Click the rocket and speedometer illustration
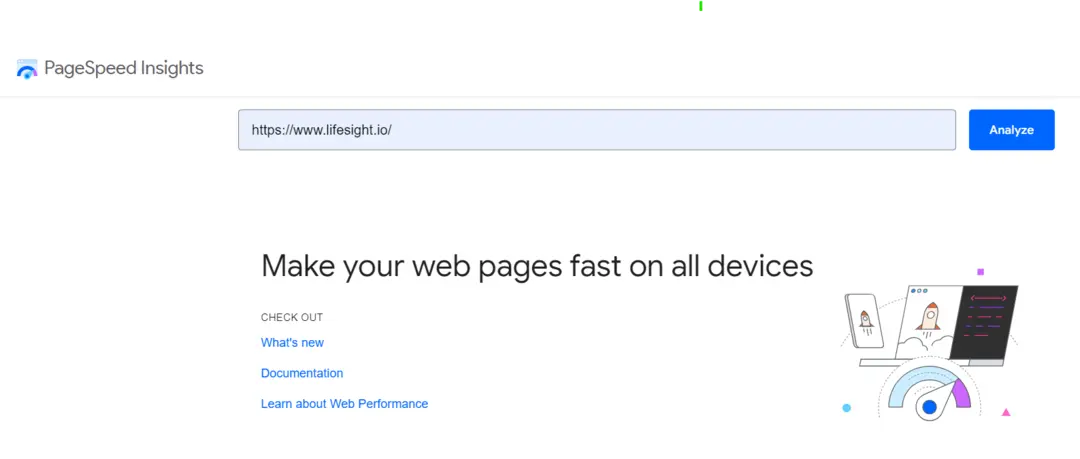This screenshot has width=1080, height=459. 929,345
